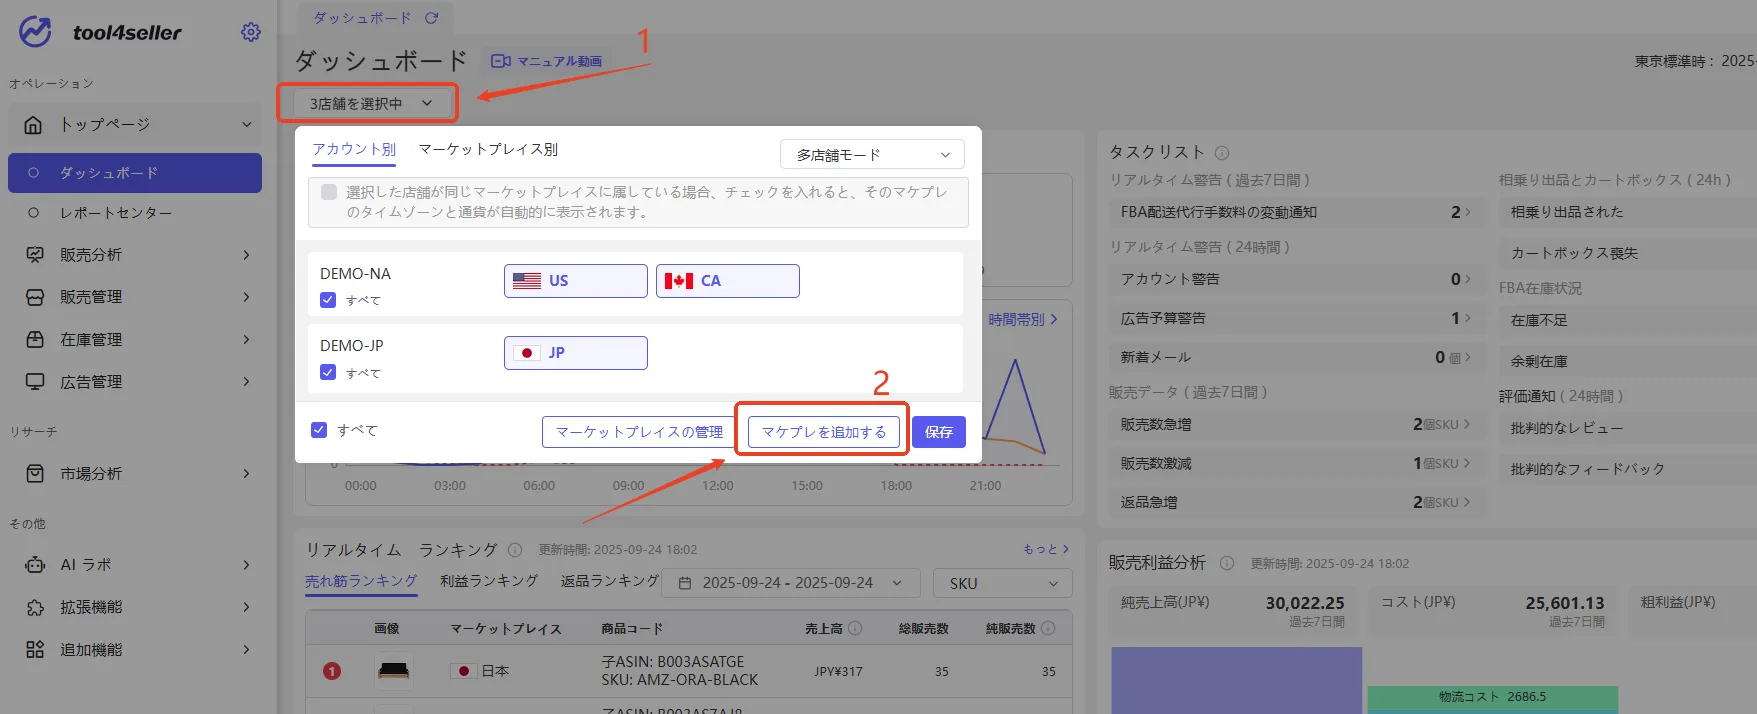Click info icon on 売上高 column
The height and width of the screenshot is (714, 1757).
point(855,628)
